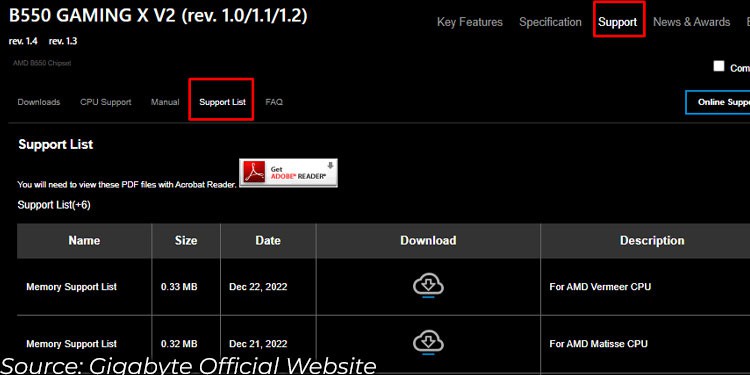Click the Date column header
Screen dimensions: 750x375
tap(268, 240)
